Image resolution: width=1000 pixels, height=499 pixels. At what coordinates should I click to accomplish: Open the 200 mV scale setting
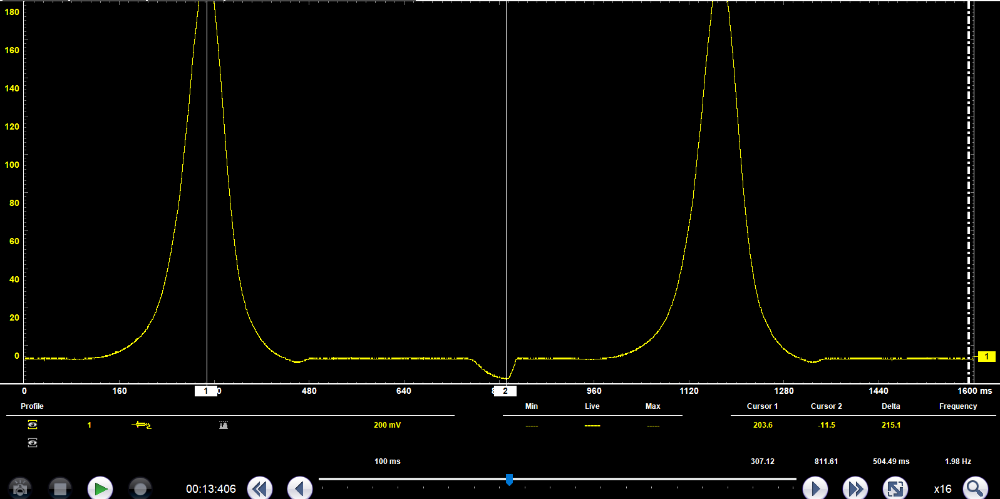[x=388, y=425]
